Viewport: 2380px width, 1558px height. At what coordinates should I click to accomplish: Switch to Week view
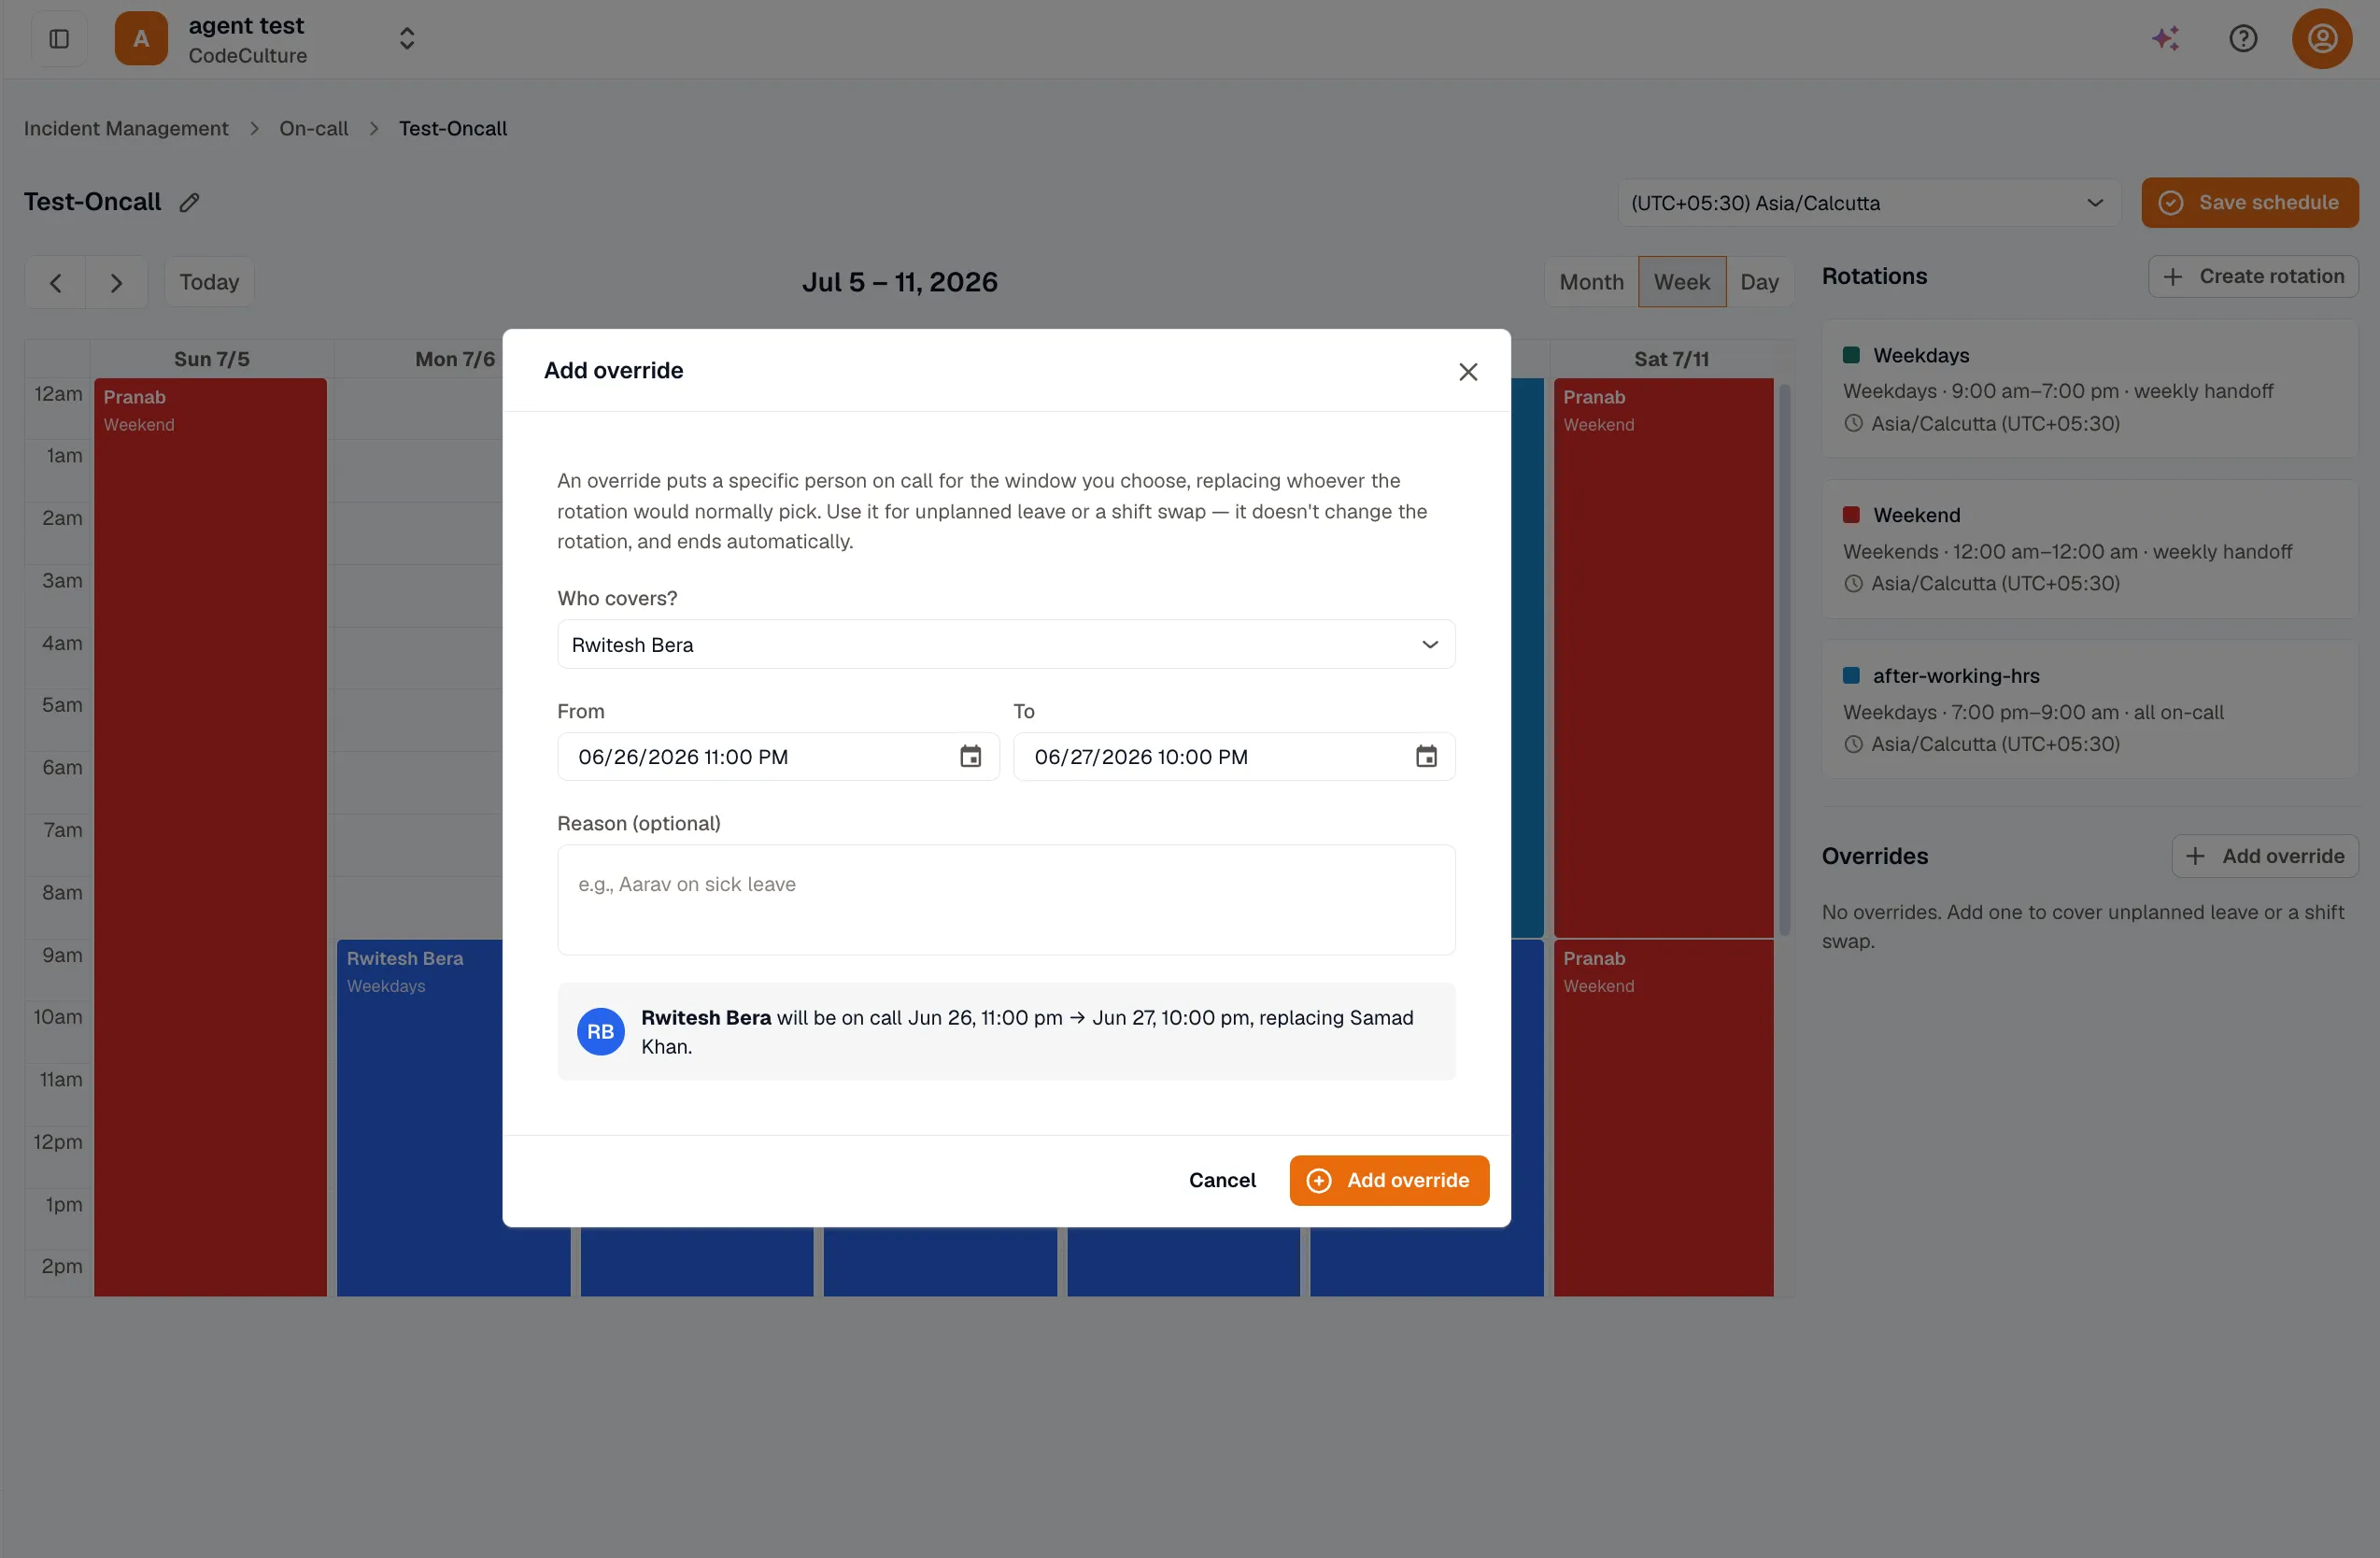(1681, 282)
